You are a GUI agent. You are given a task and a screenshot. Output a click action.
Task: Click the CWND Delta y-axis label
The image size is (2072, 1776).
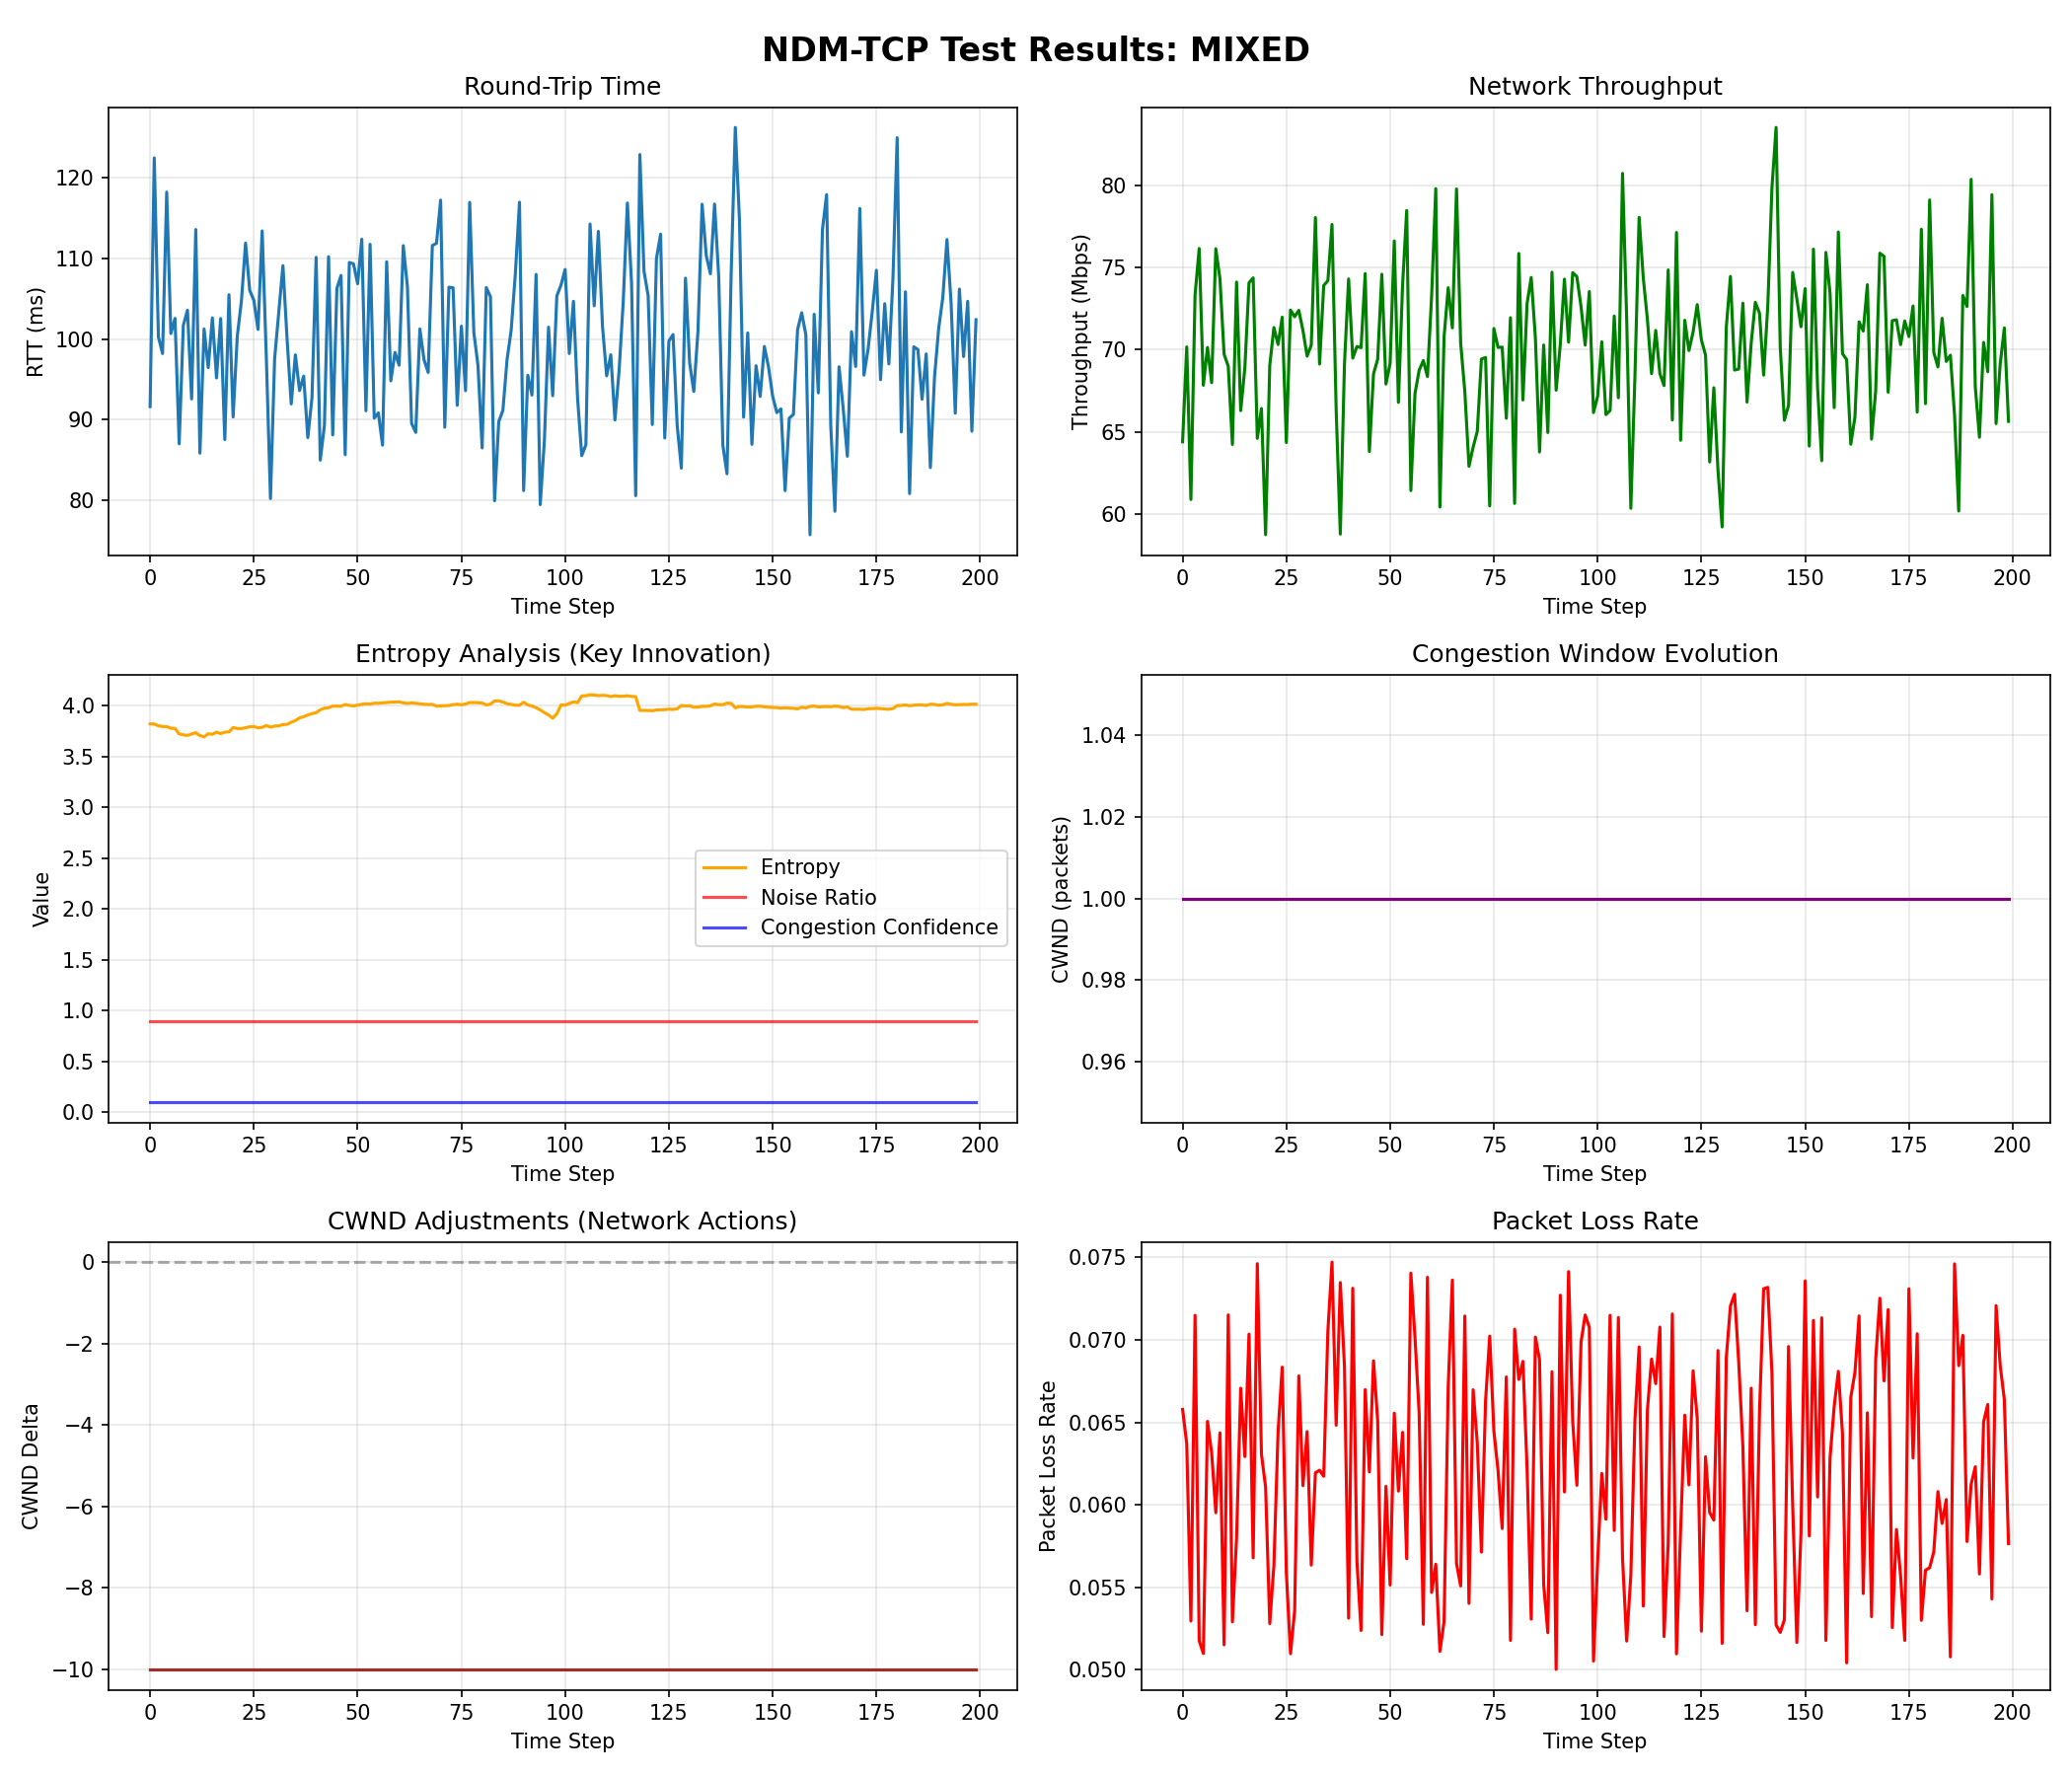tap(31, 1467)
